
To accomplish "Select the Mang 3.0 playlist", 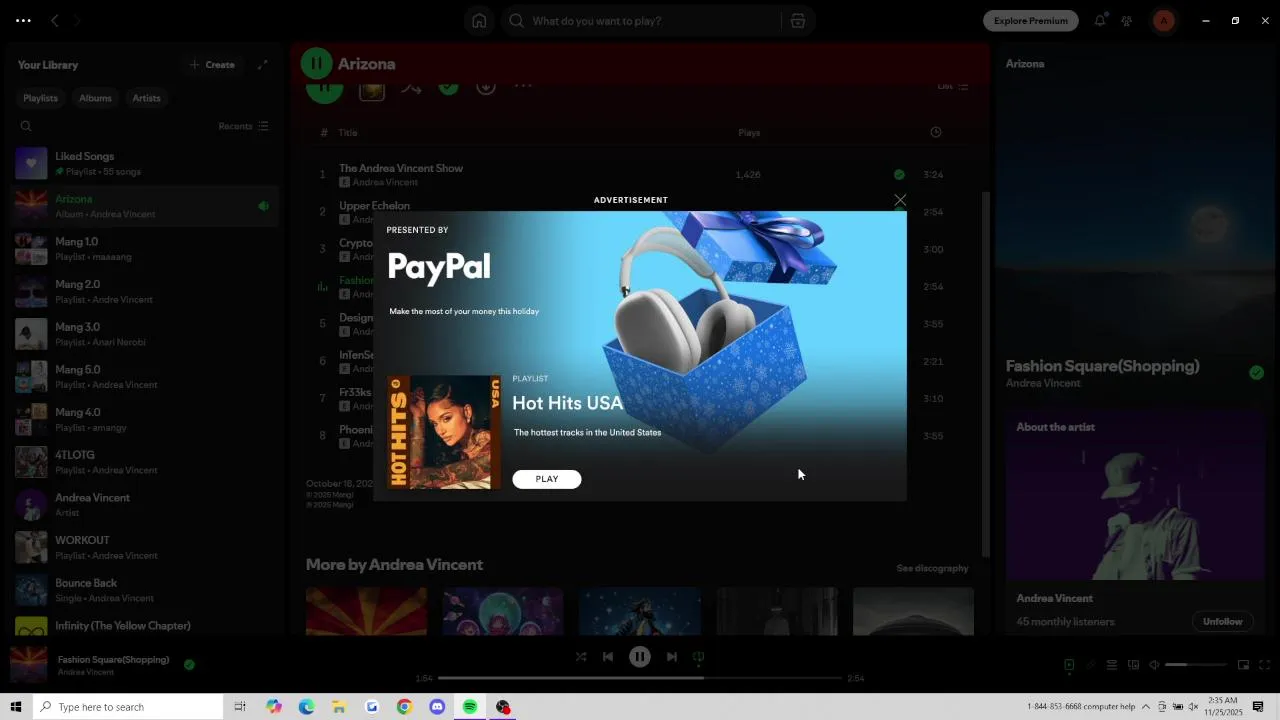I will click(143, 334).
